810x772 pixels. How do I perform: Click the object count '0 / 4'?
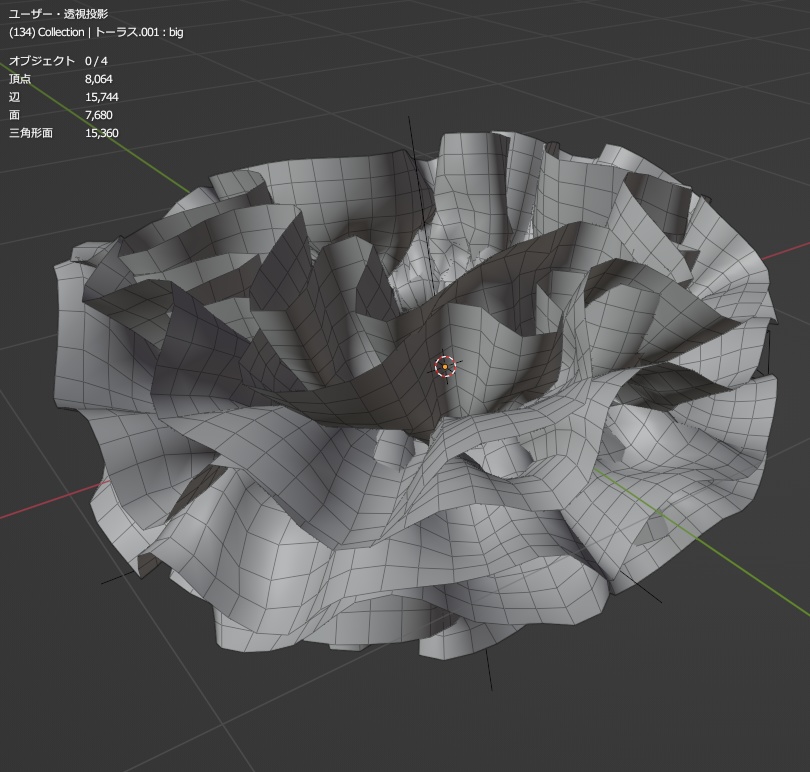click(x=96, y=61)
